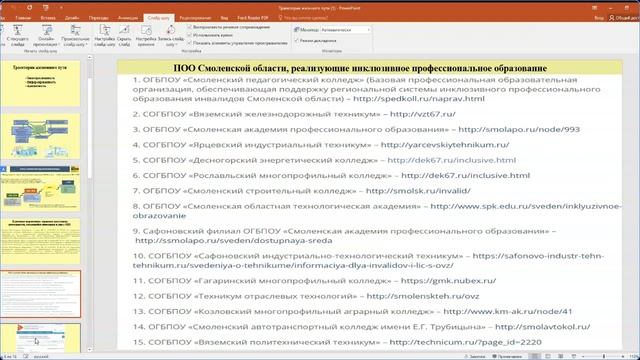Click spell check icon in status bar
Image resolution: width=640 pixels, height=360 pixels.
coord(25,356)
